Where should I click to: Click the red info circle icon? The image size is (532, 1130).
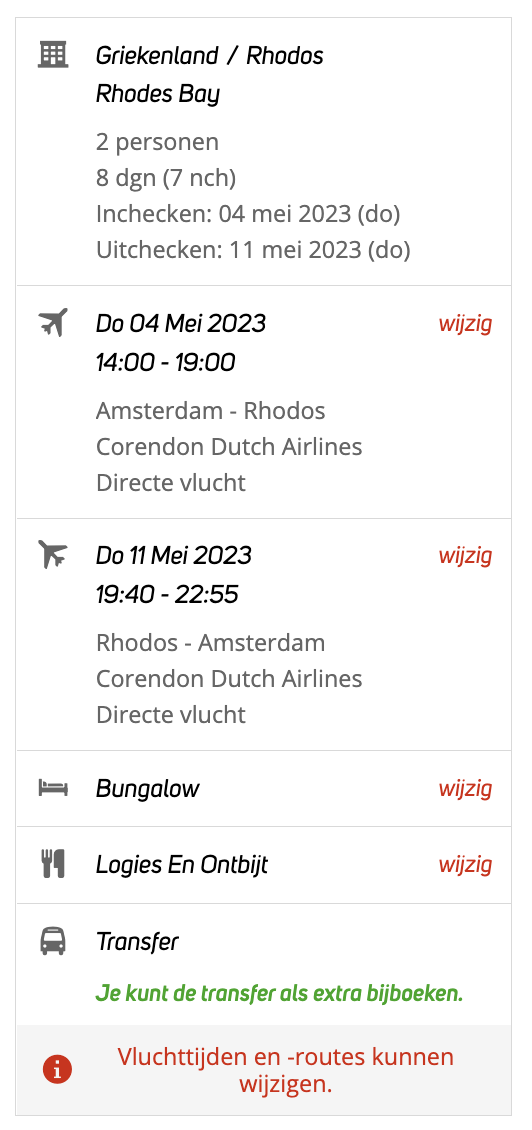[58, 1071]
